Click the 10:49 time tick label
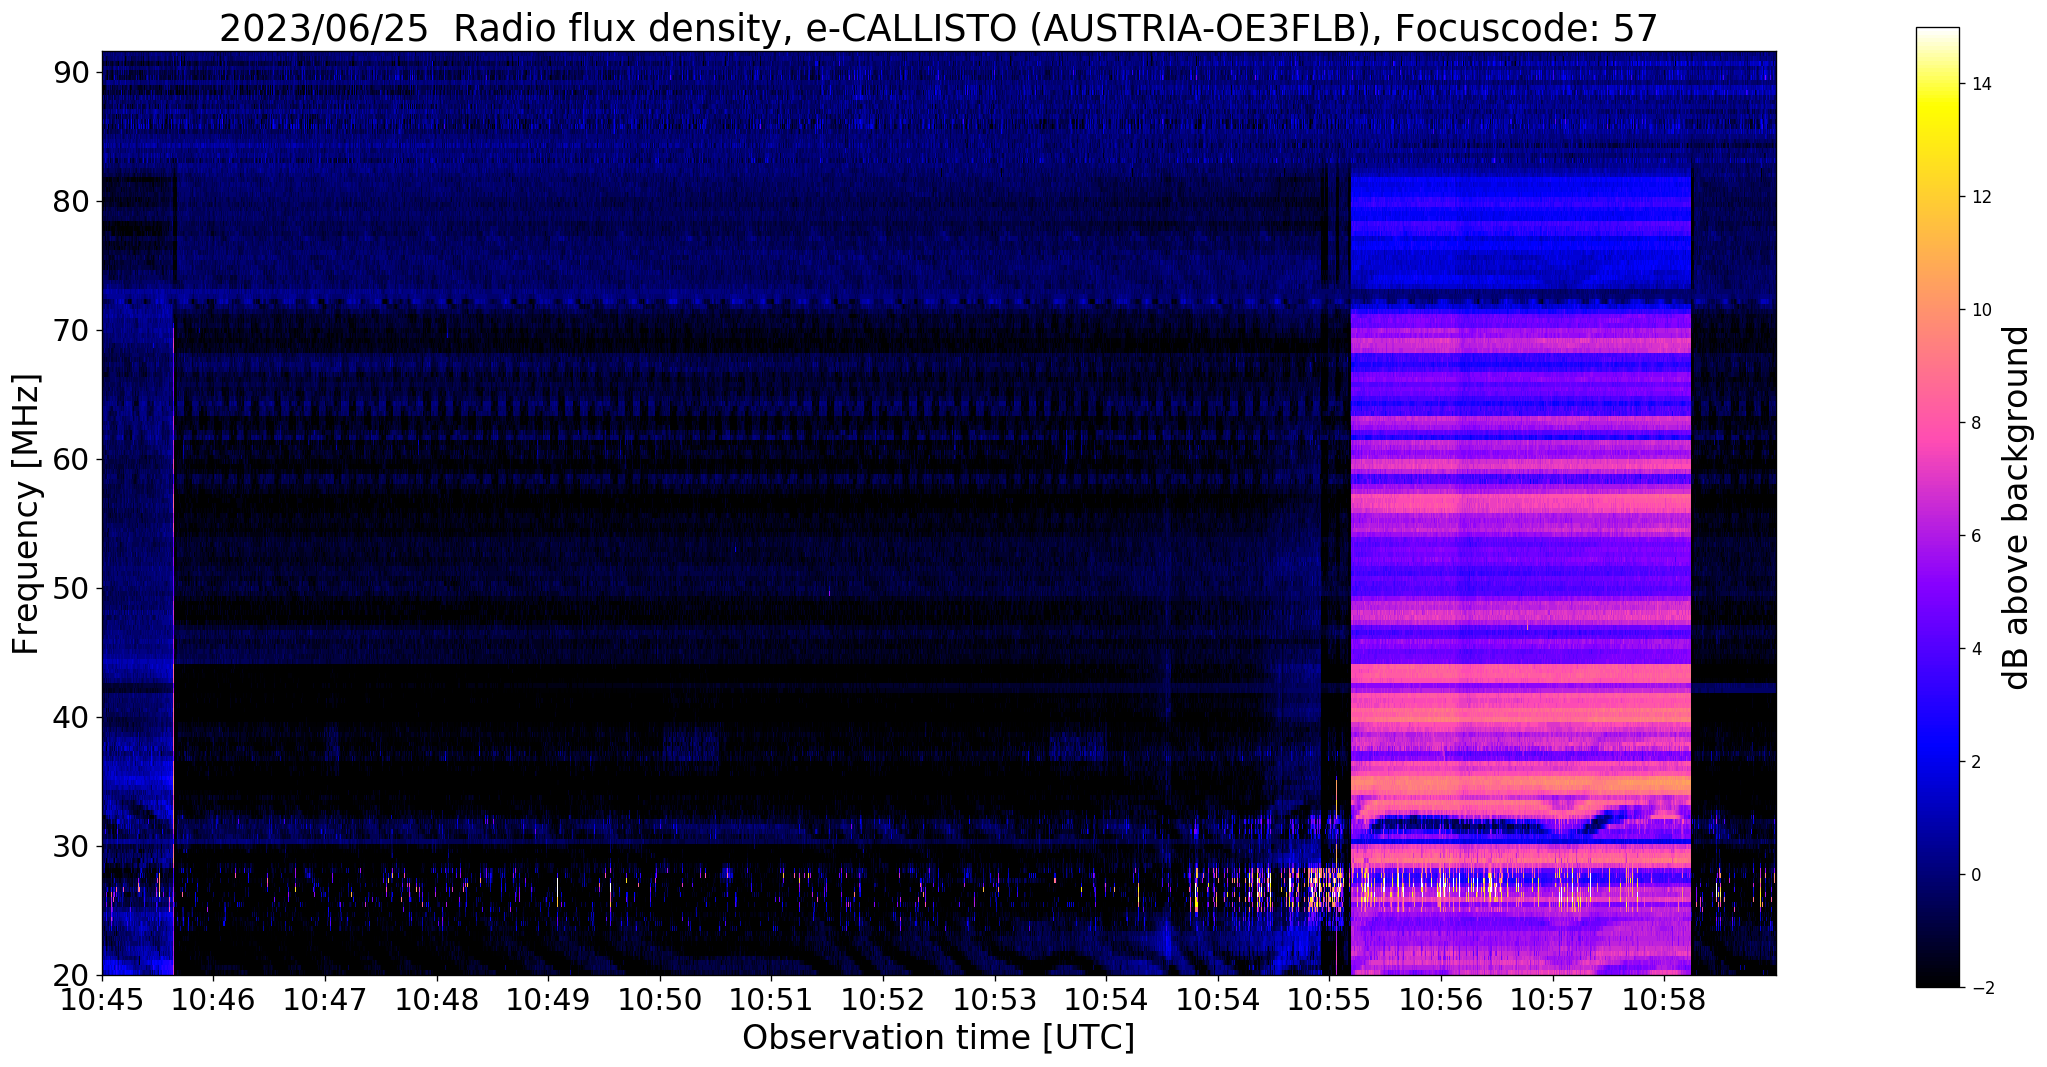The height and width of the screenshot is (1067, 2047). 548,999
